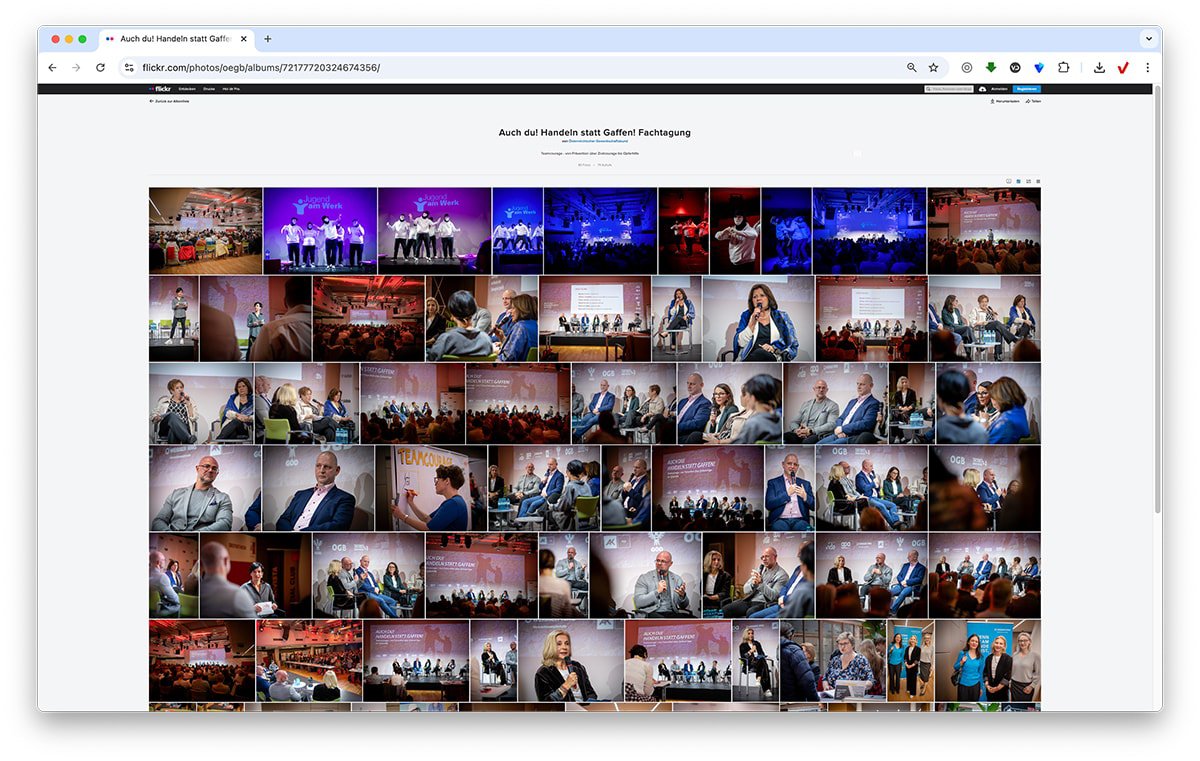
Task: Open the Chrome extensions puzzle icon
Action: tap(1063, 67)
